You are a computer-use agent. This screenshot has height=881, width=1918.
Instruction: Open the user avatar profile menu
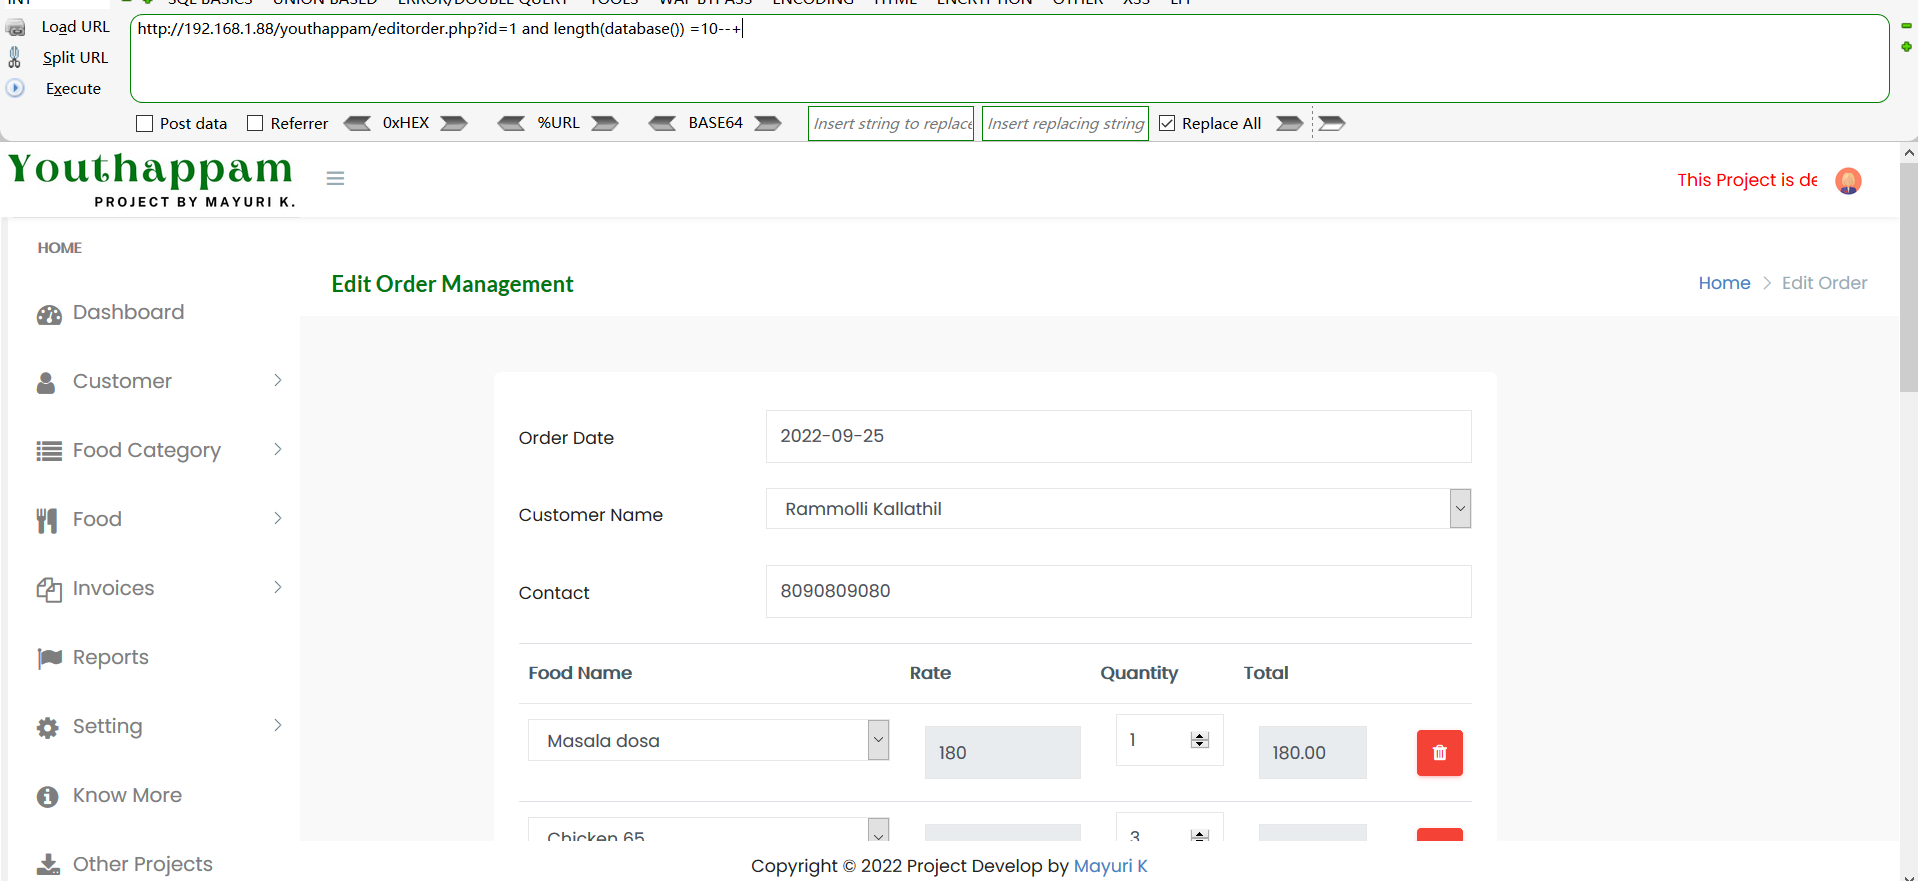(1848, 181)
